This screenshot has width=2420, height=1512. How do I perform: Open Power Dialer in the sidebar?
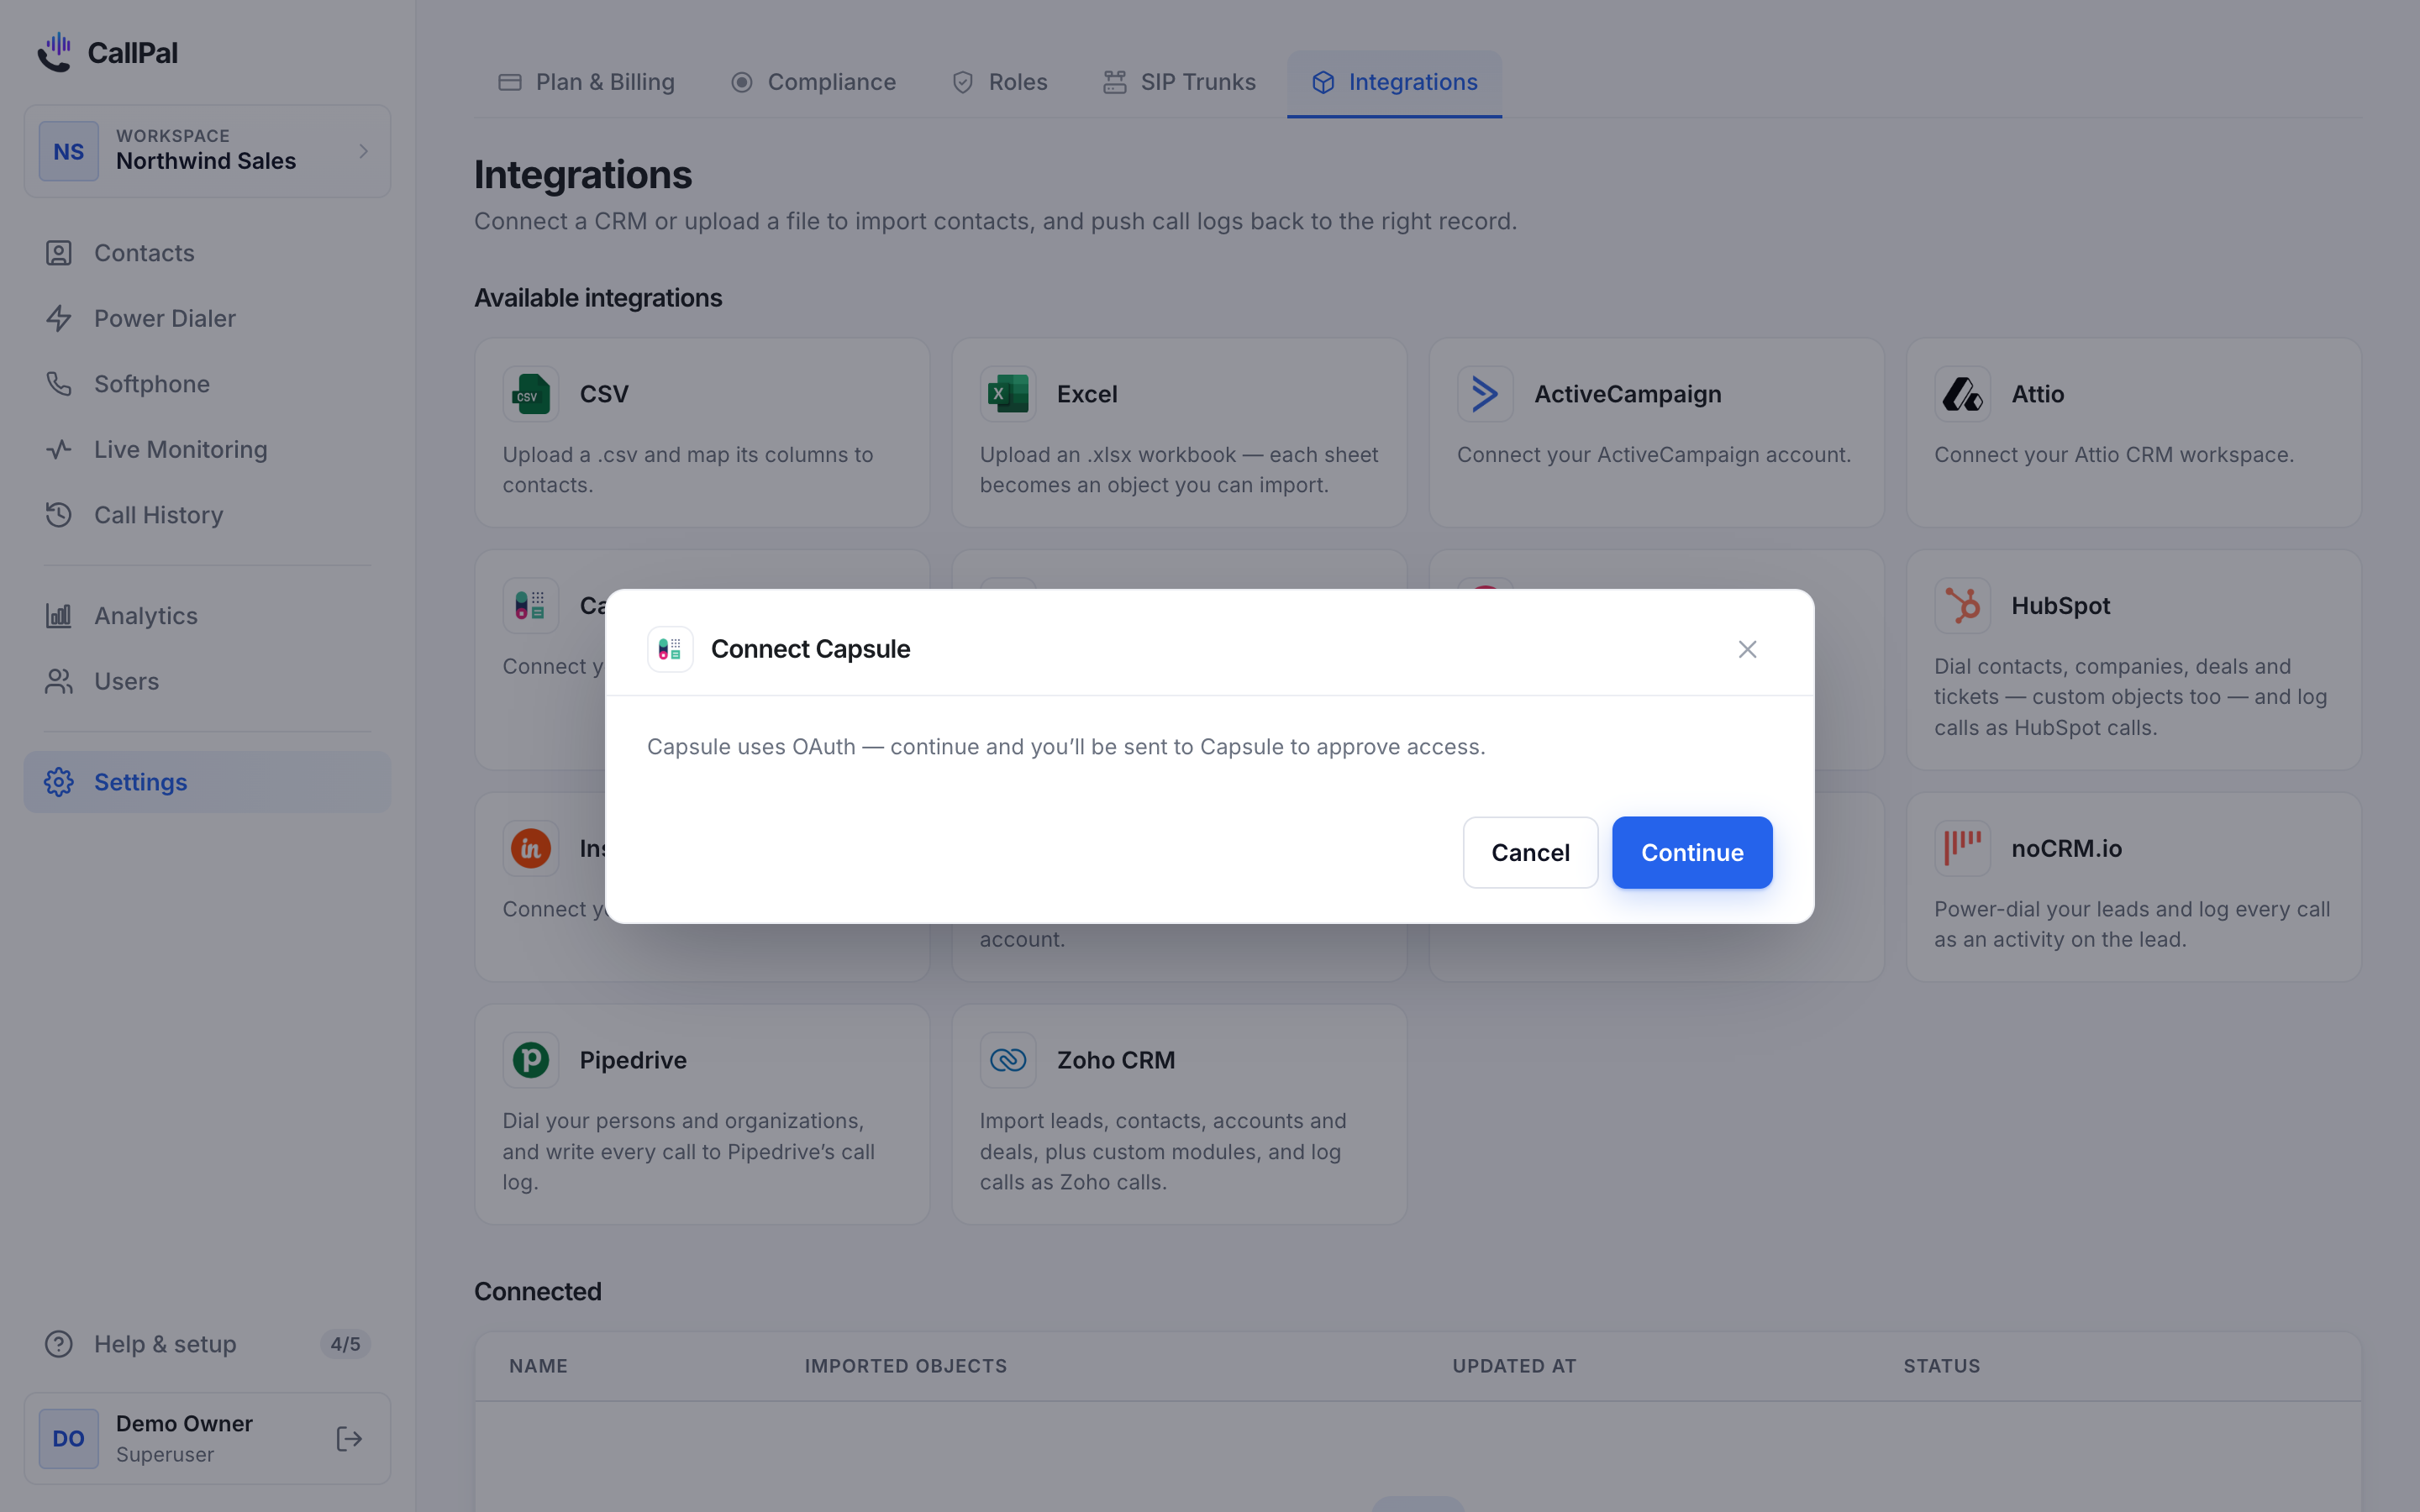[207, 318]
